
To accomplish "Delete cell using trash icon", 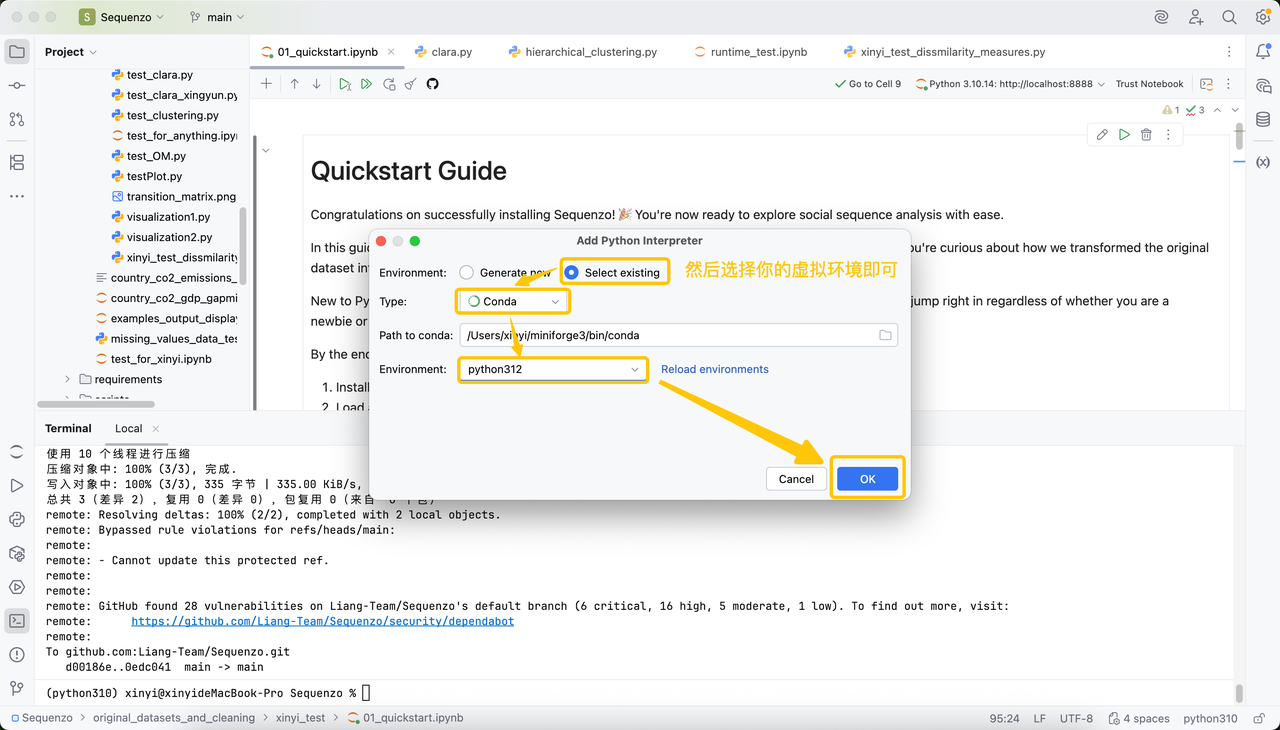I will [x=1146, y=134].
